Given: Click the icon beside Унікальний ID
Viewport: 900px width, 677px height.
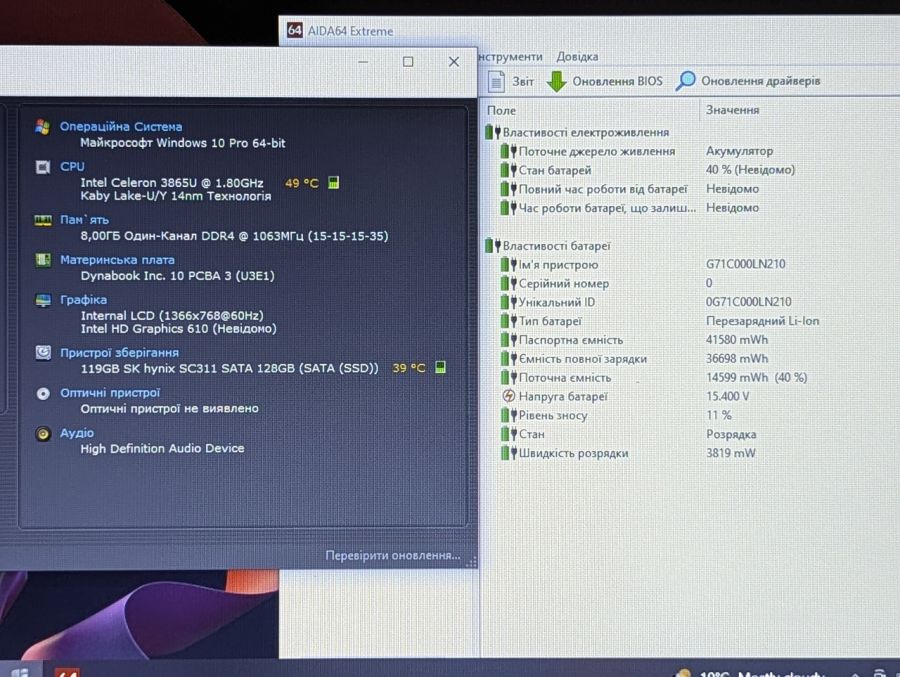Looking at the screenshot, I should click(x=508, y=302).
